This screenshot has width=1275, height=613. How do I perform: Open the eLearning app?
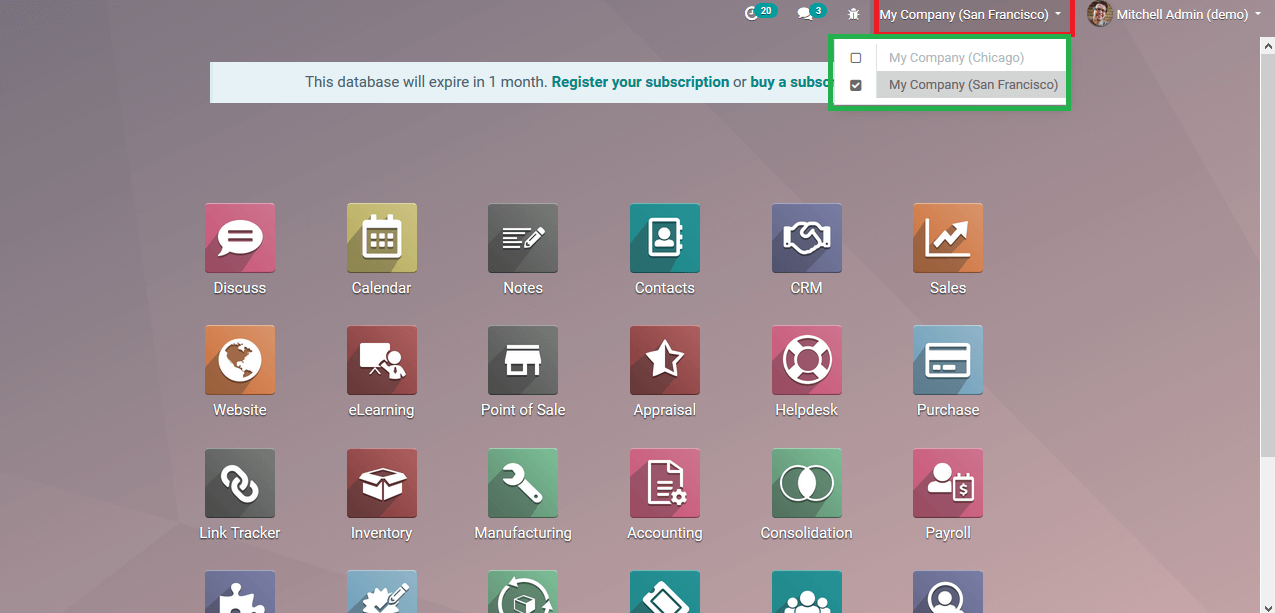pos(382,360)
